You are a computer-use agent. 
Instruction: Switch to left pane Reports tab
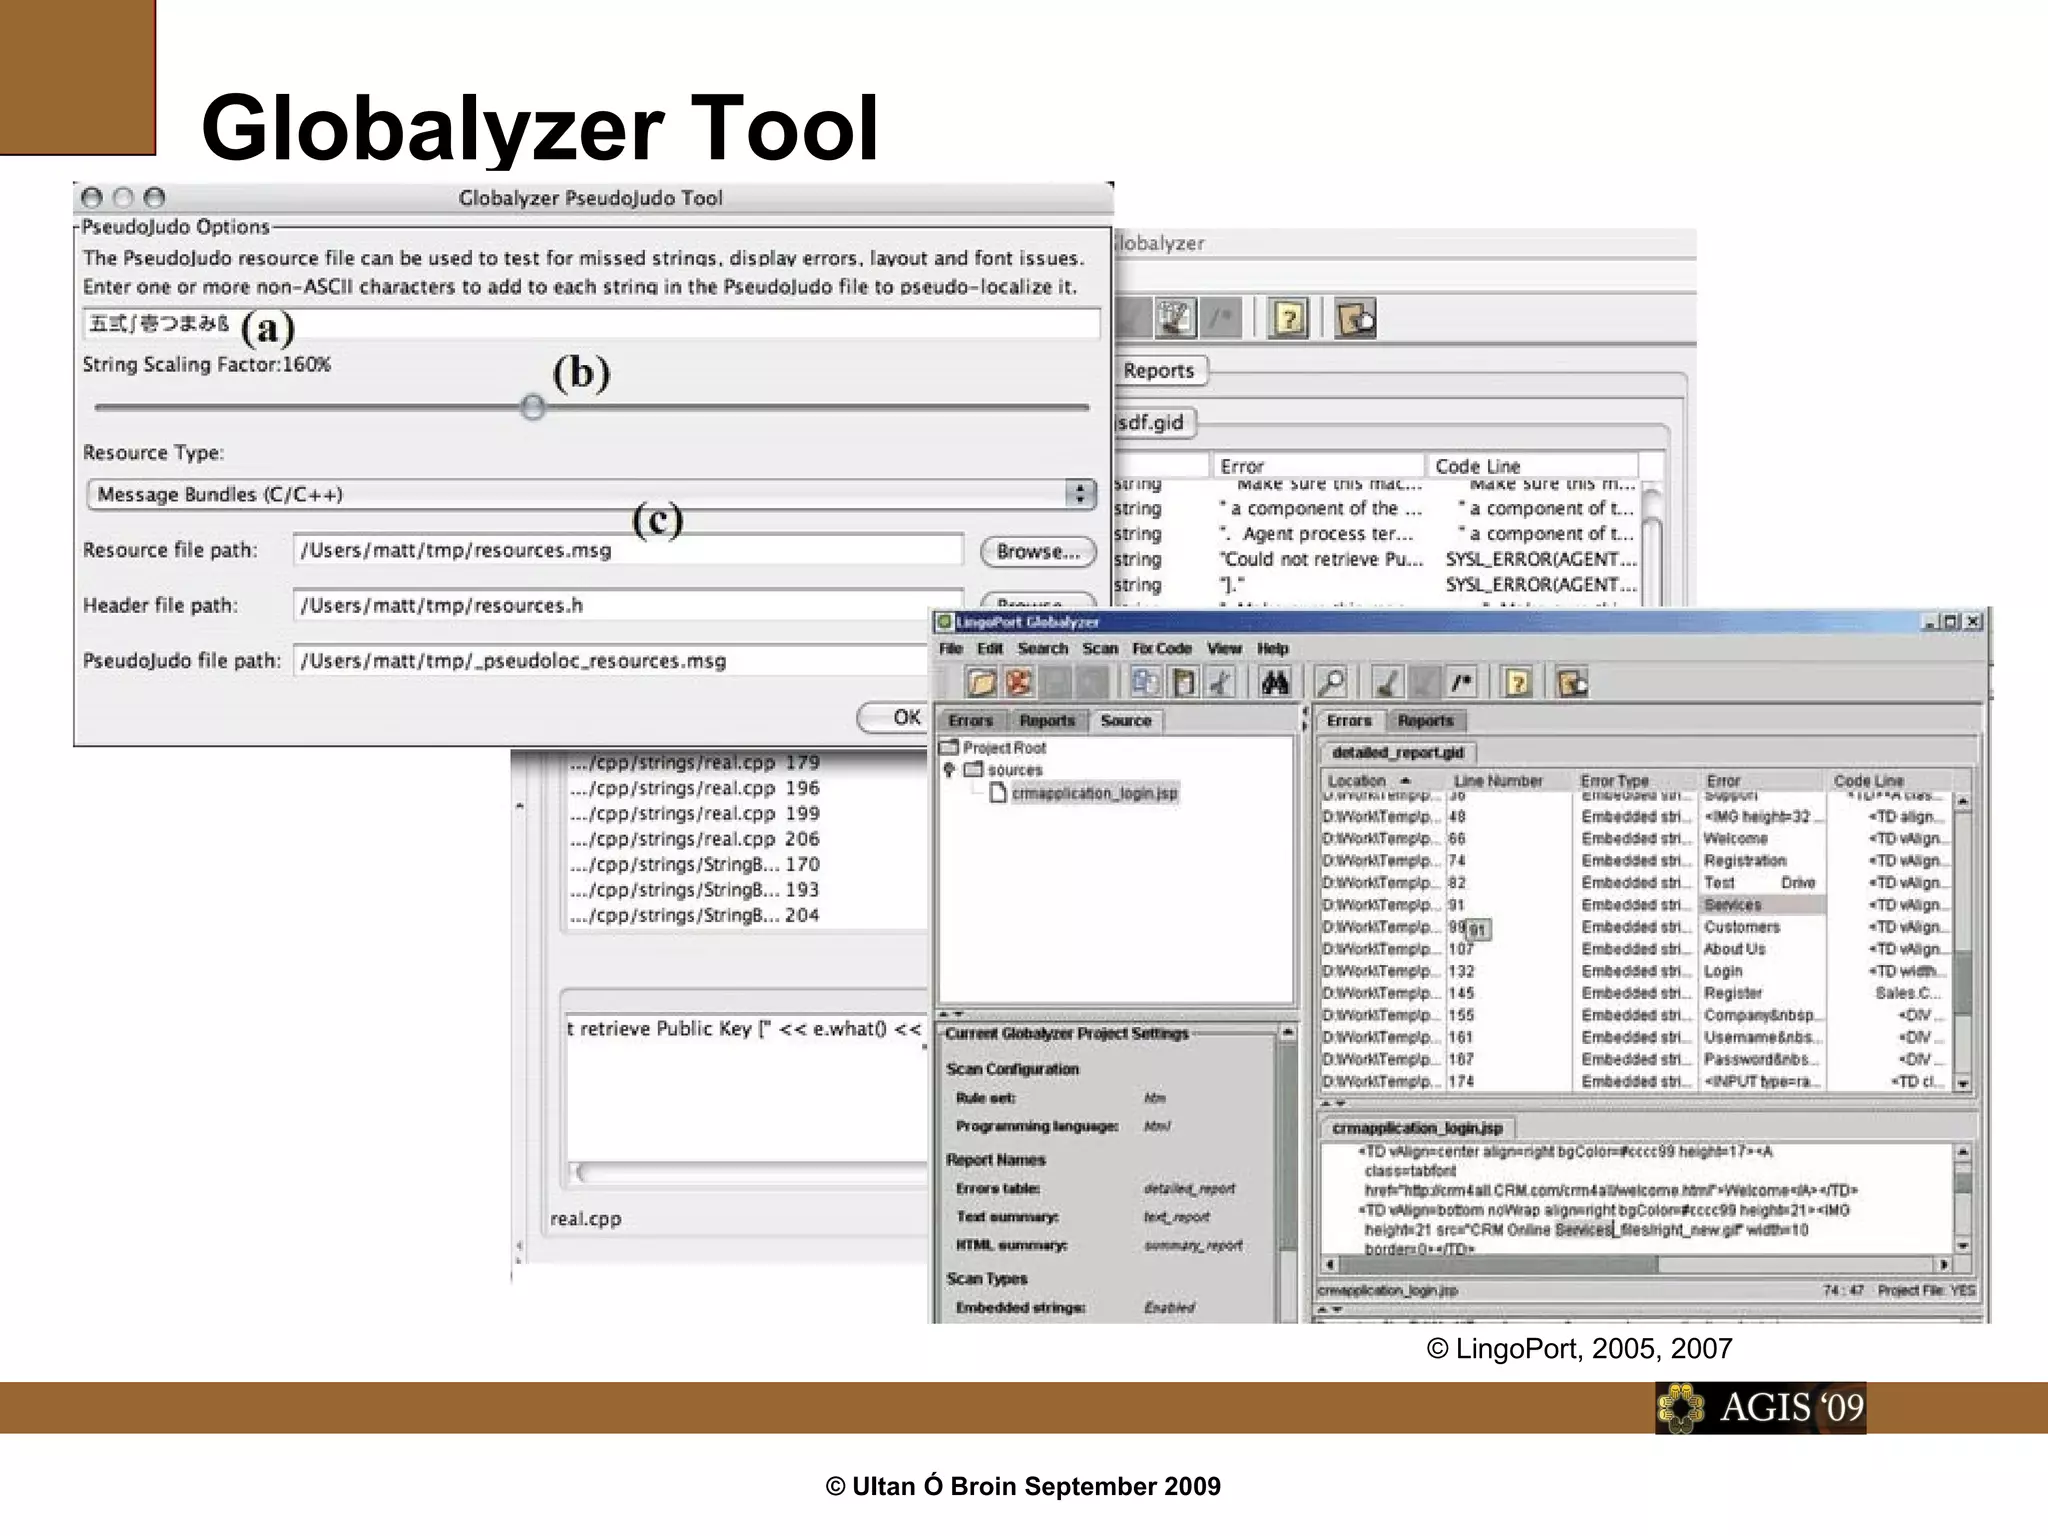point(1047,721)
